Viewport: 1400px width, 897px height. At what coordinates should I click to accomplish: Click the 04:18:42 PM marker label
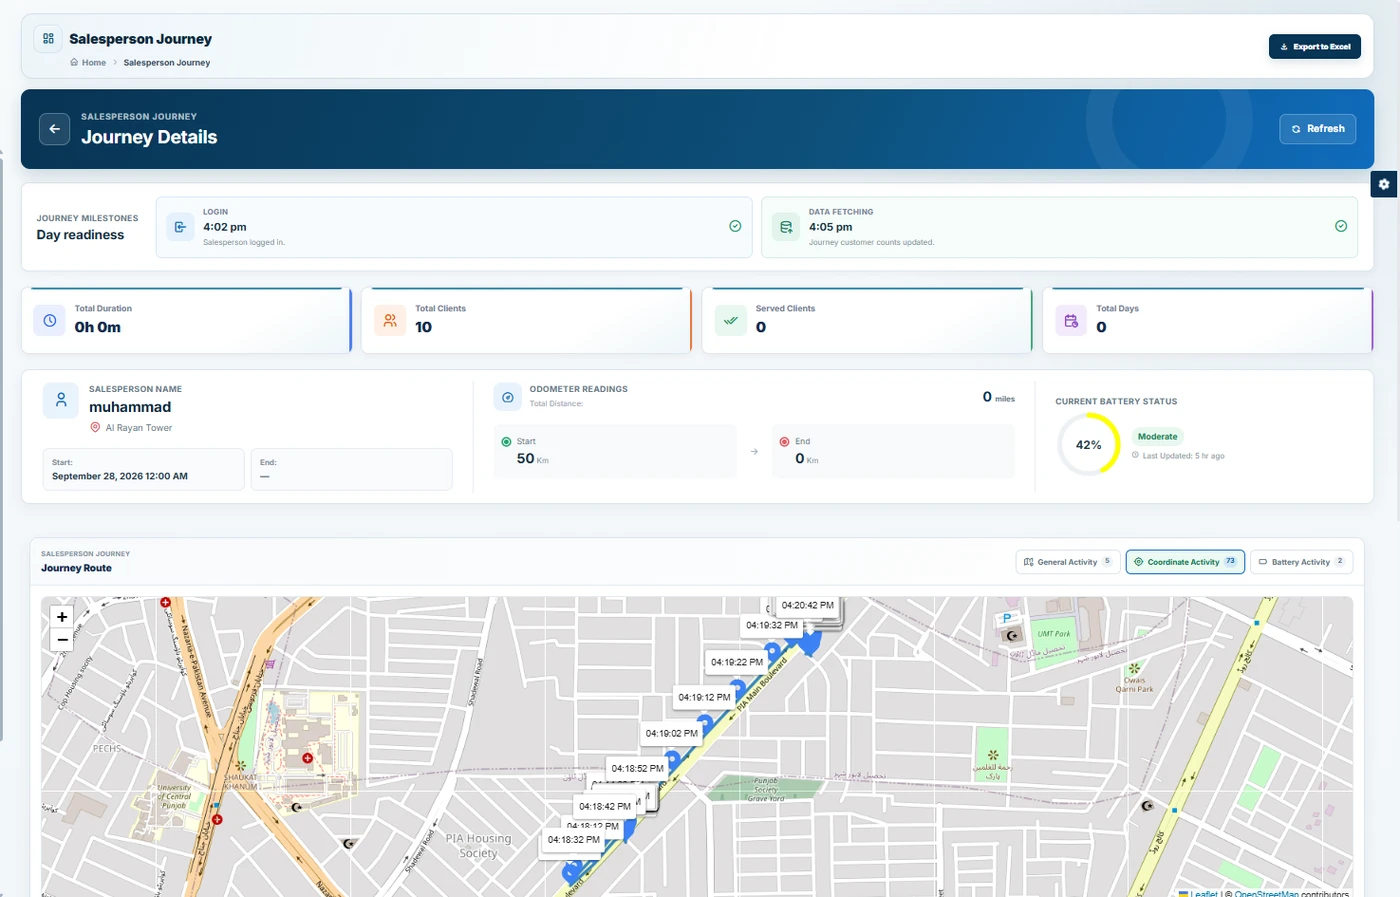pos(605,806)
